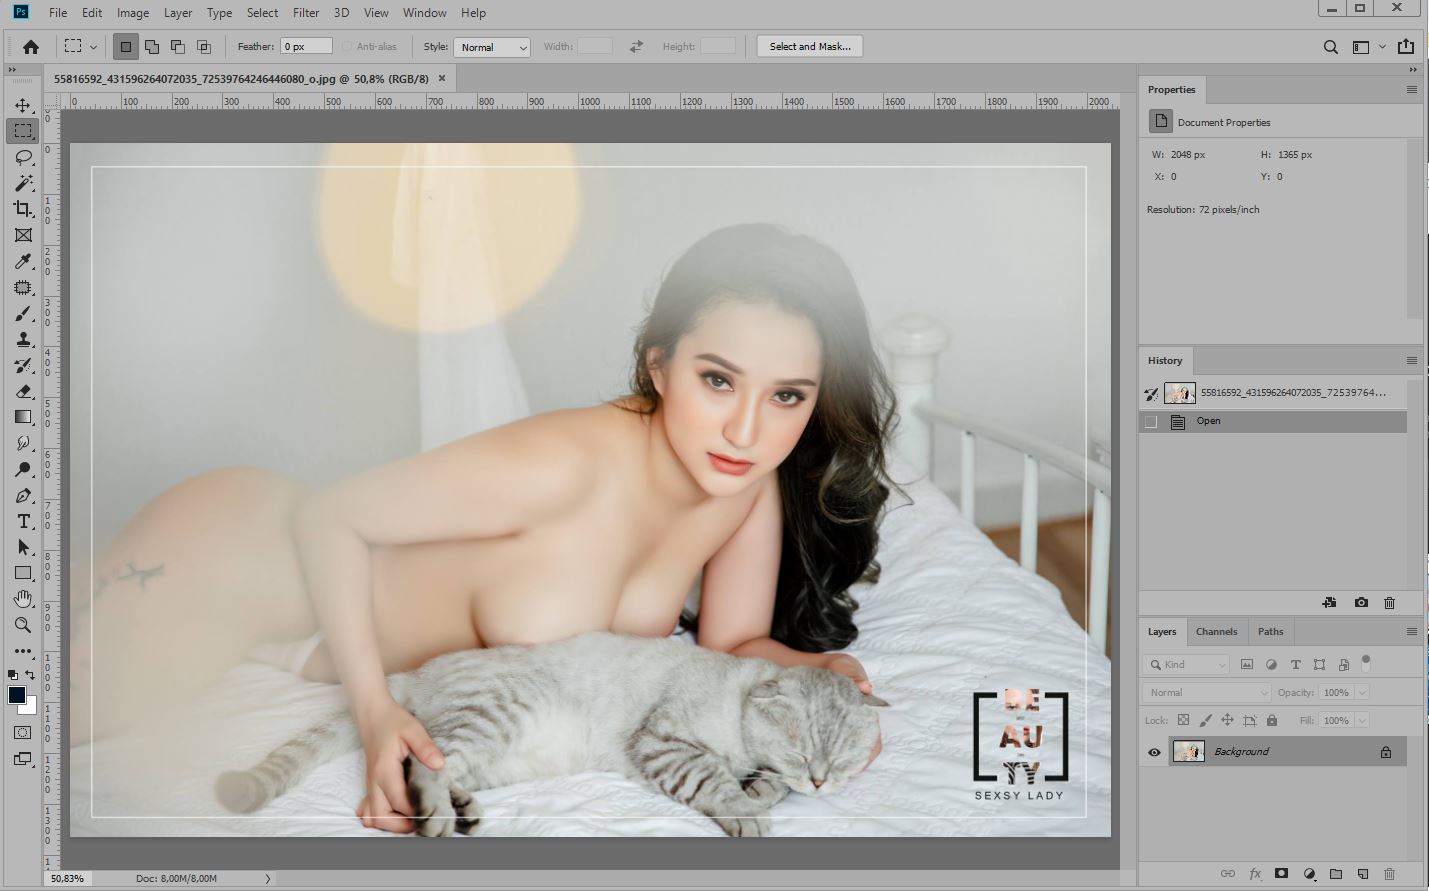This screenshot has height=891, width=1429.
Task: Click the Select and Mask button
Action: point(809,47)
